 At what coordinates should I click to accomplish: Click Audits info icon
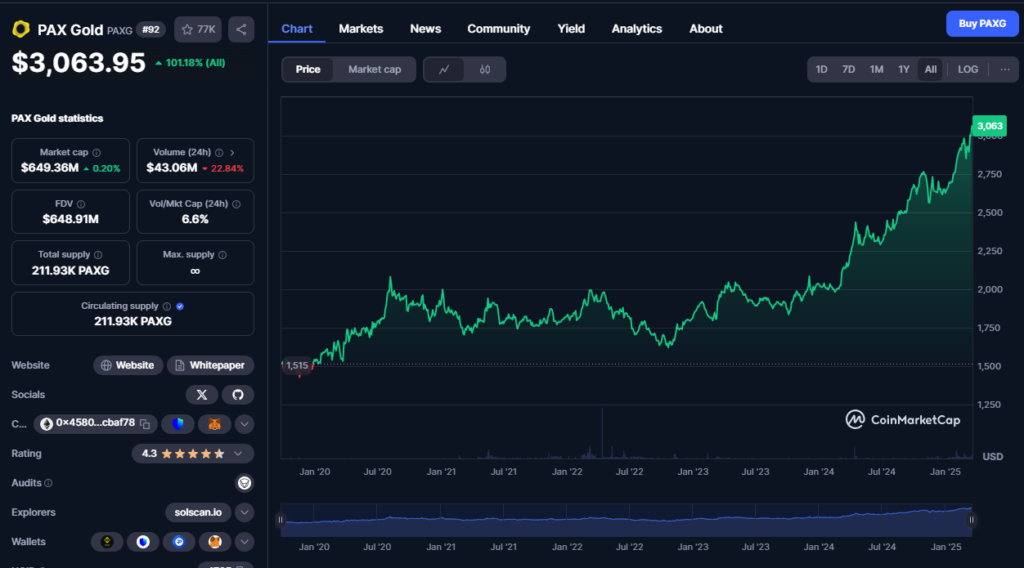(48, 483)
